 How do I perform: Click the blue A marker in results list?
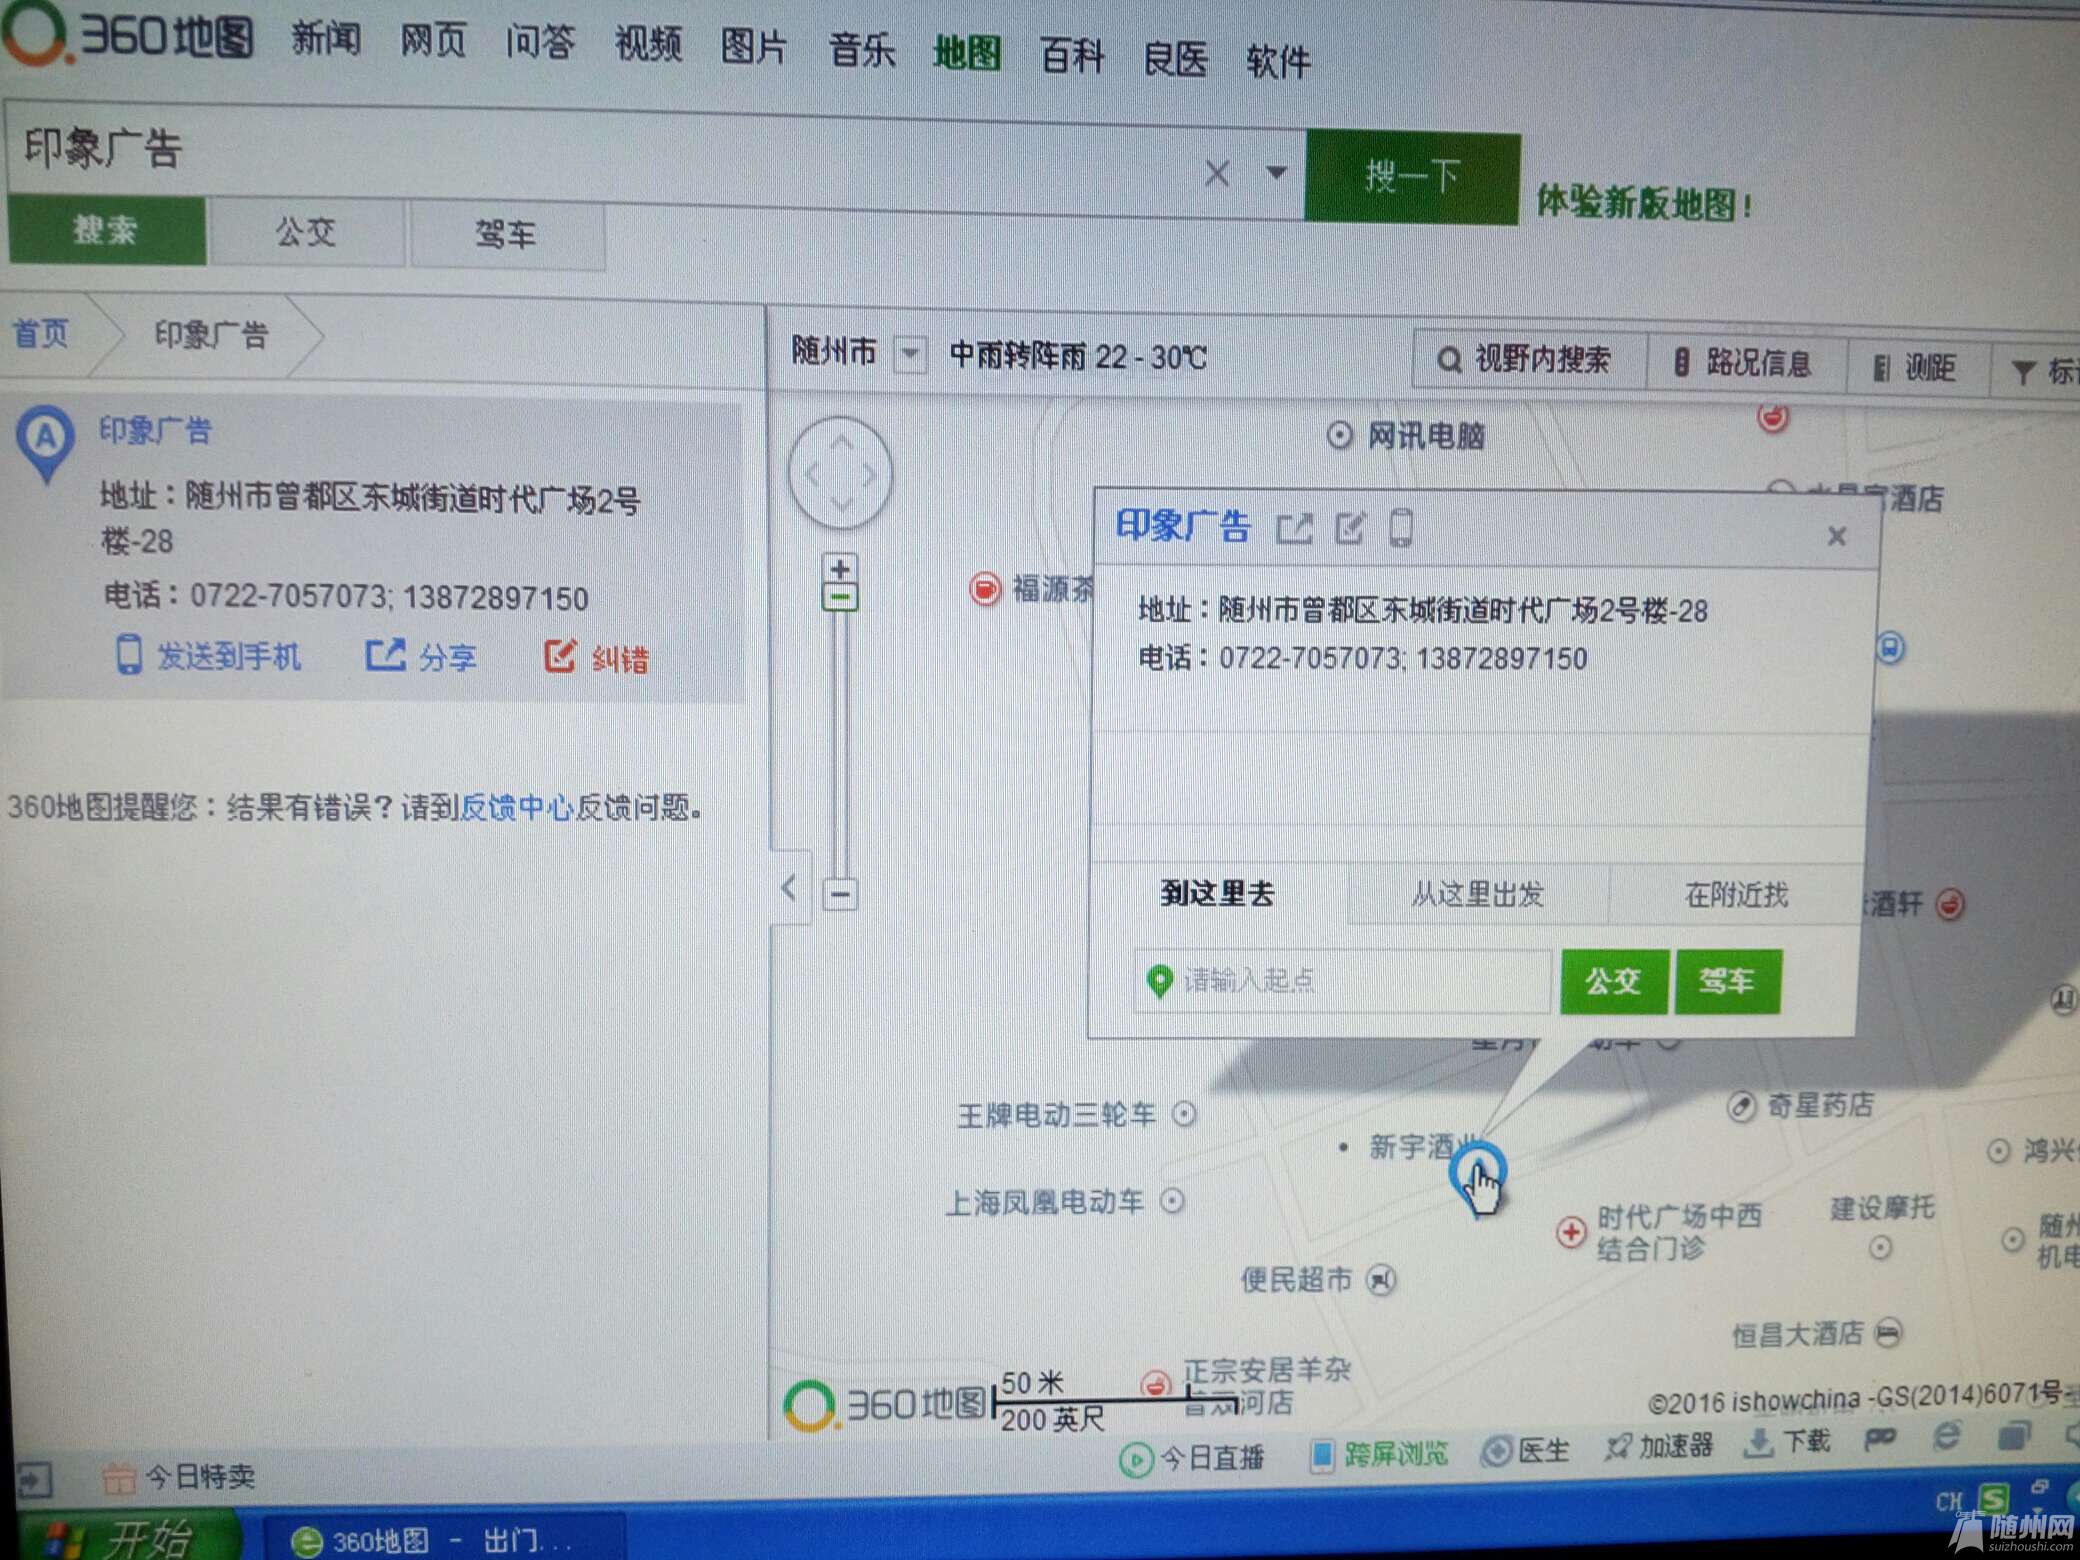44,443
